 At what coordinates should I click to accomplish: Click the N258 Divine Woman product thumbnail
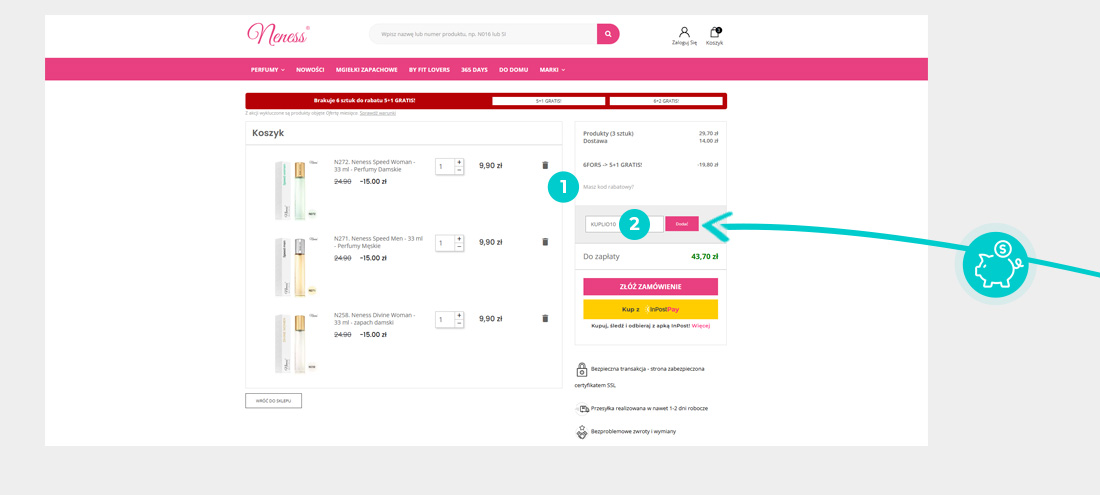pos(296,343)
